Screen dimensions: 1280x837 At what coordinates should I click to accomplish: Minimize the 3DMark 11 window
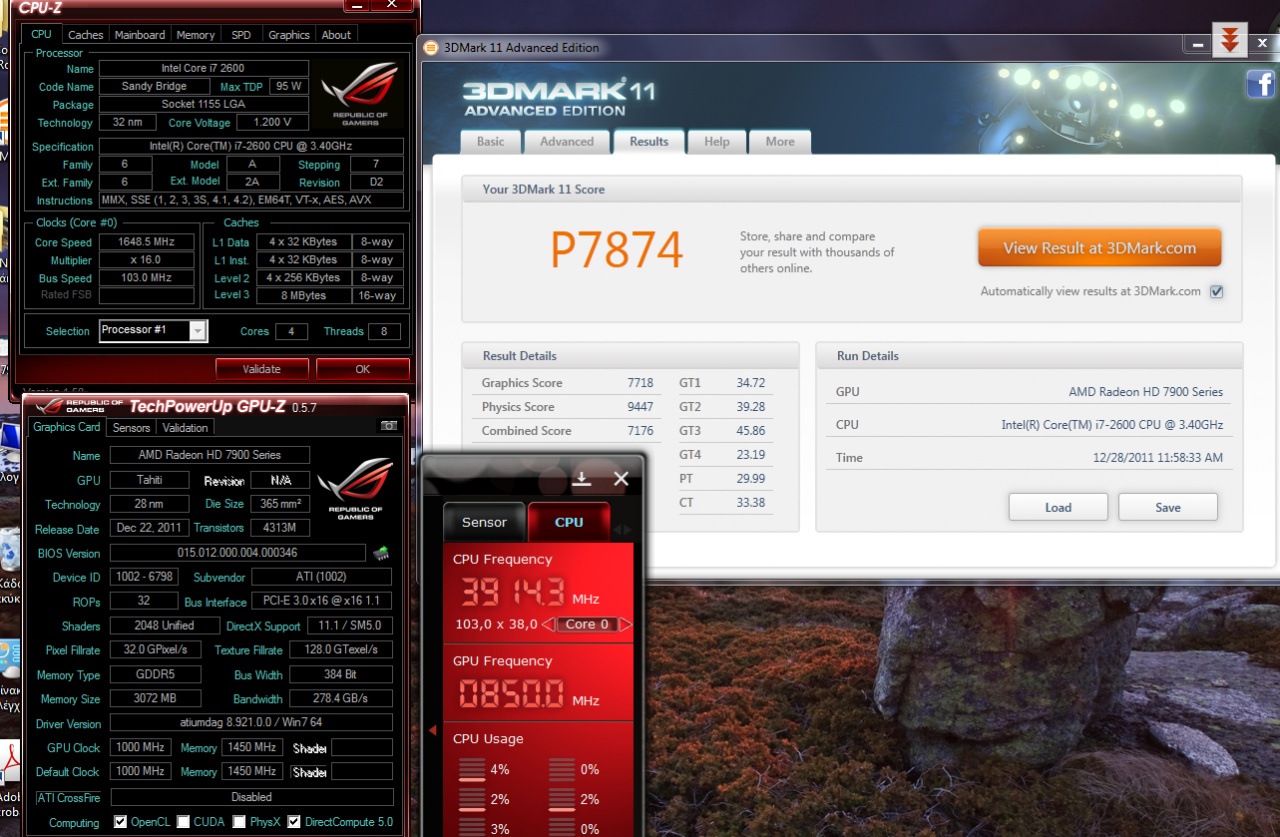(x=1196, y=45)
